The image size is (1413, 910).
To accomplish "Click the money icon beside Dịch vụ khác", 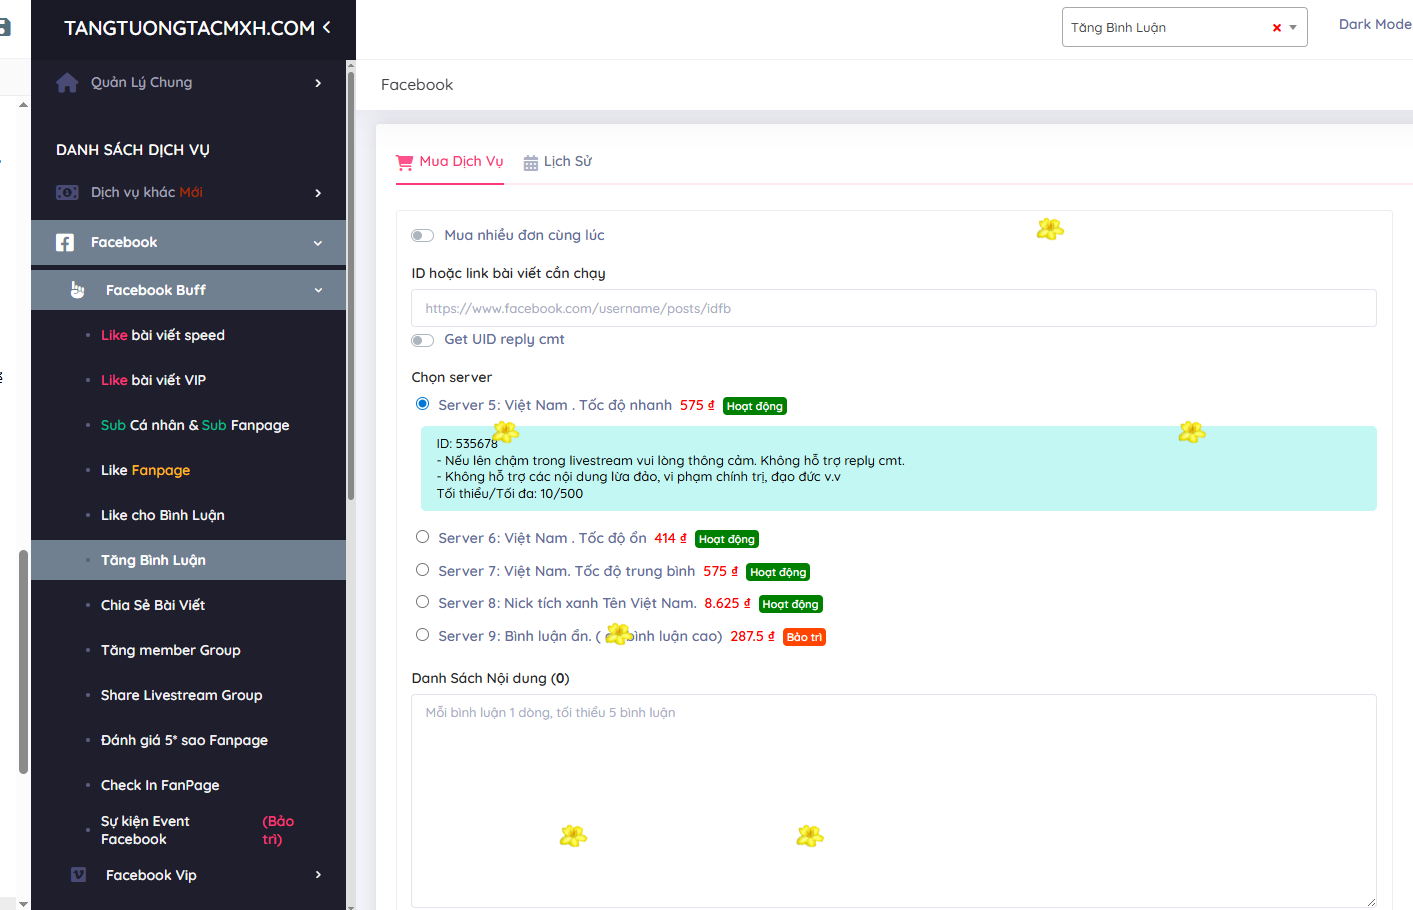I will point(67,193).
